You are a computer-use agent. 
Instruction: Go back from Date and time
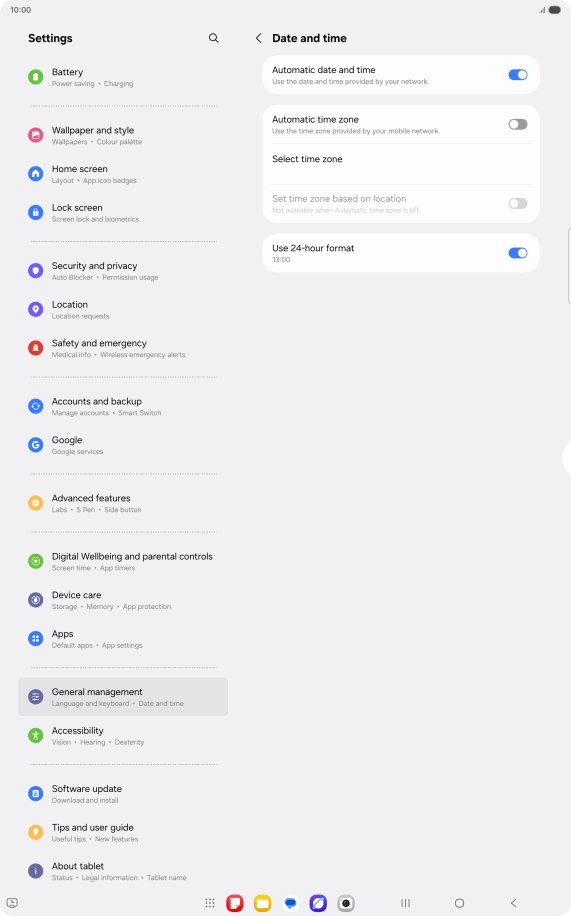(258, 38)
